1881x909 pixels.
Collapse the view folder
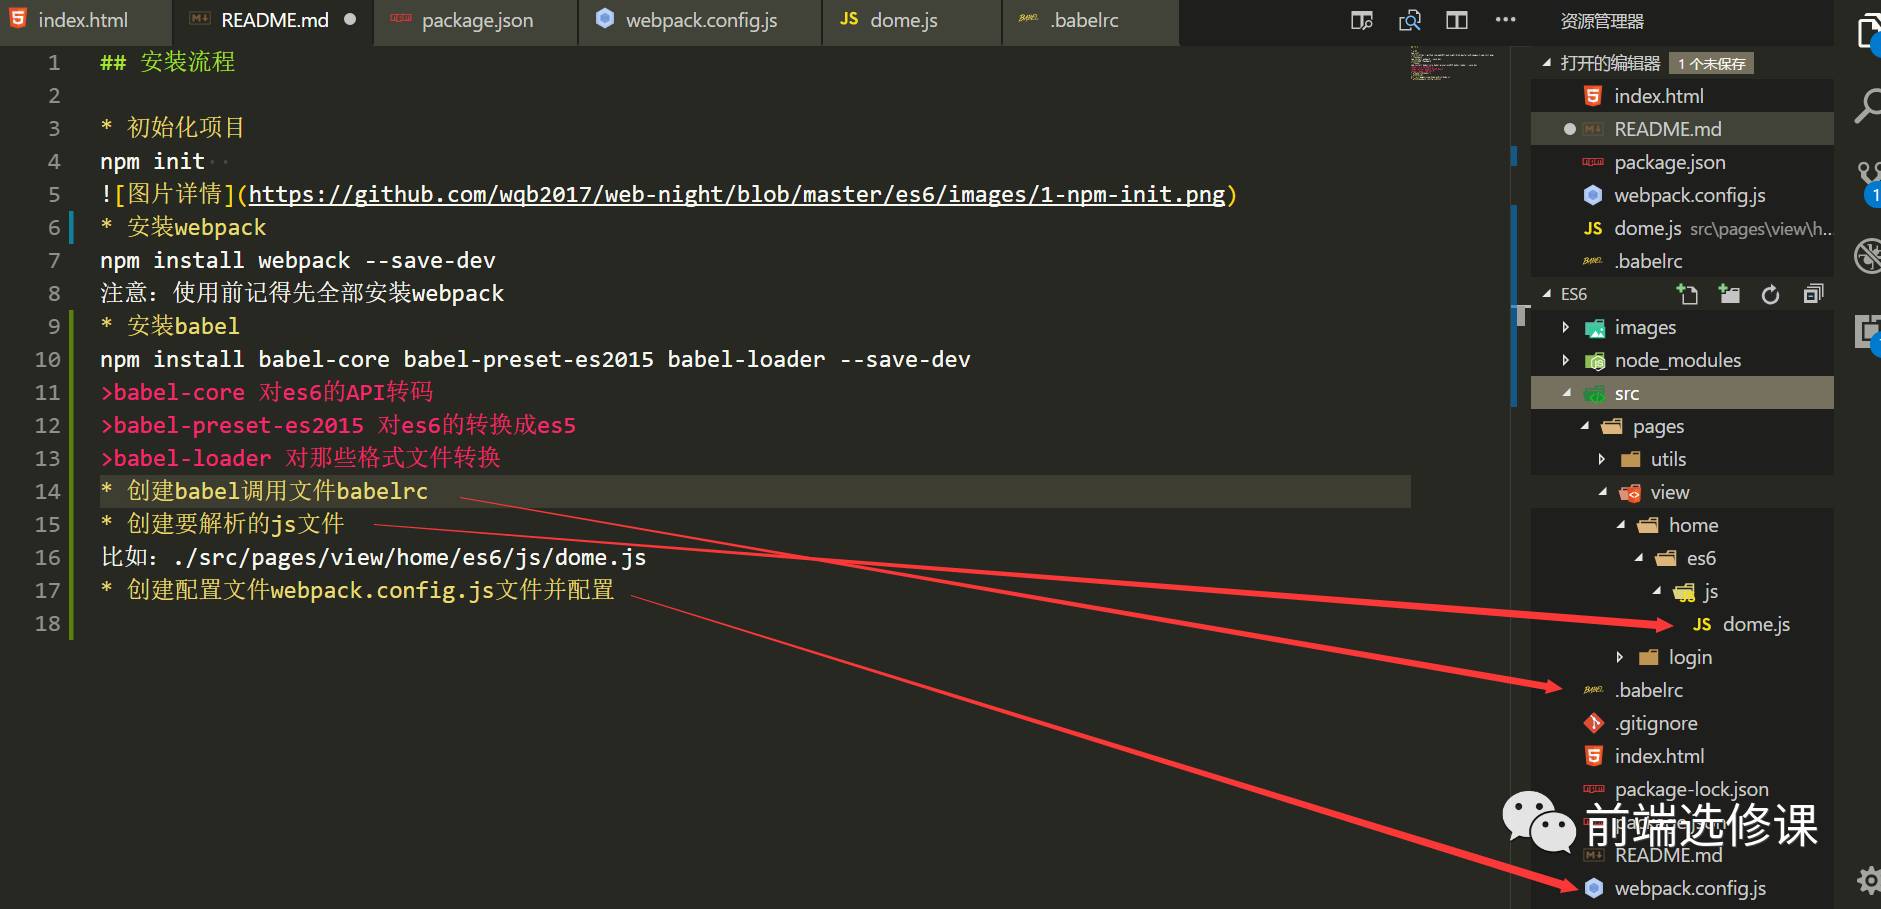(1602, 492)
